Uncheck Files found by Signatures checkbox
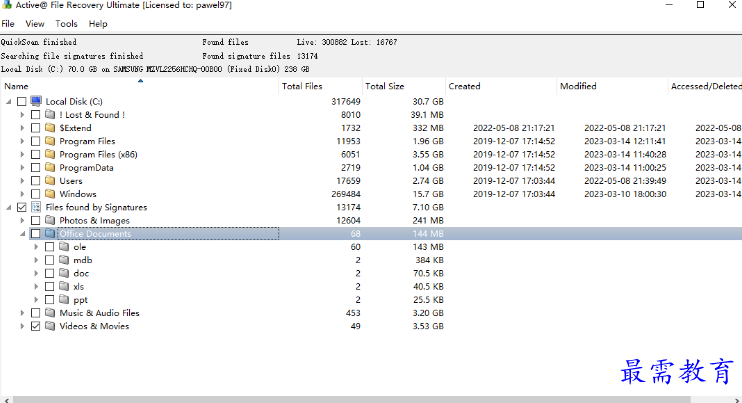 21,207
